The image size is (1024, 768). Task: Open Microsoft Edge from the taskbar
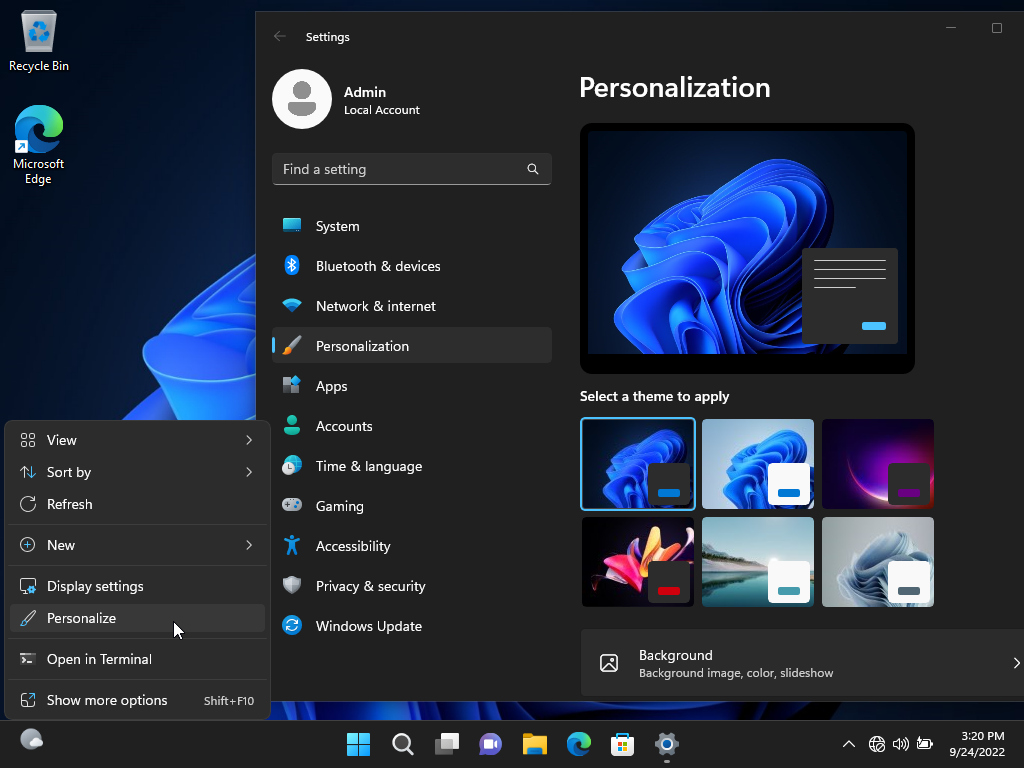[579, 744]
